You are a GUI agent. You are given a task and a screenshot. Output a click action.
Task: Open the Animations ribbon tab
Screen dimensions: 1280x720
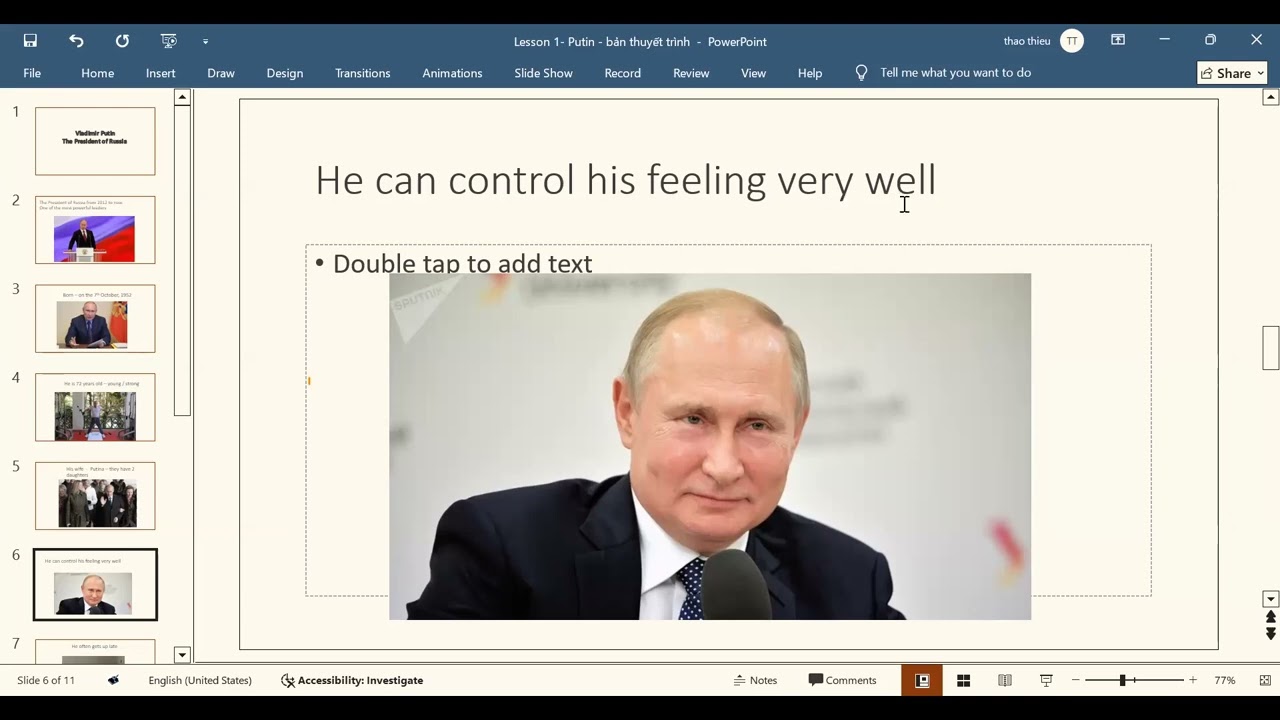(452, 73)
